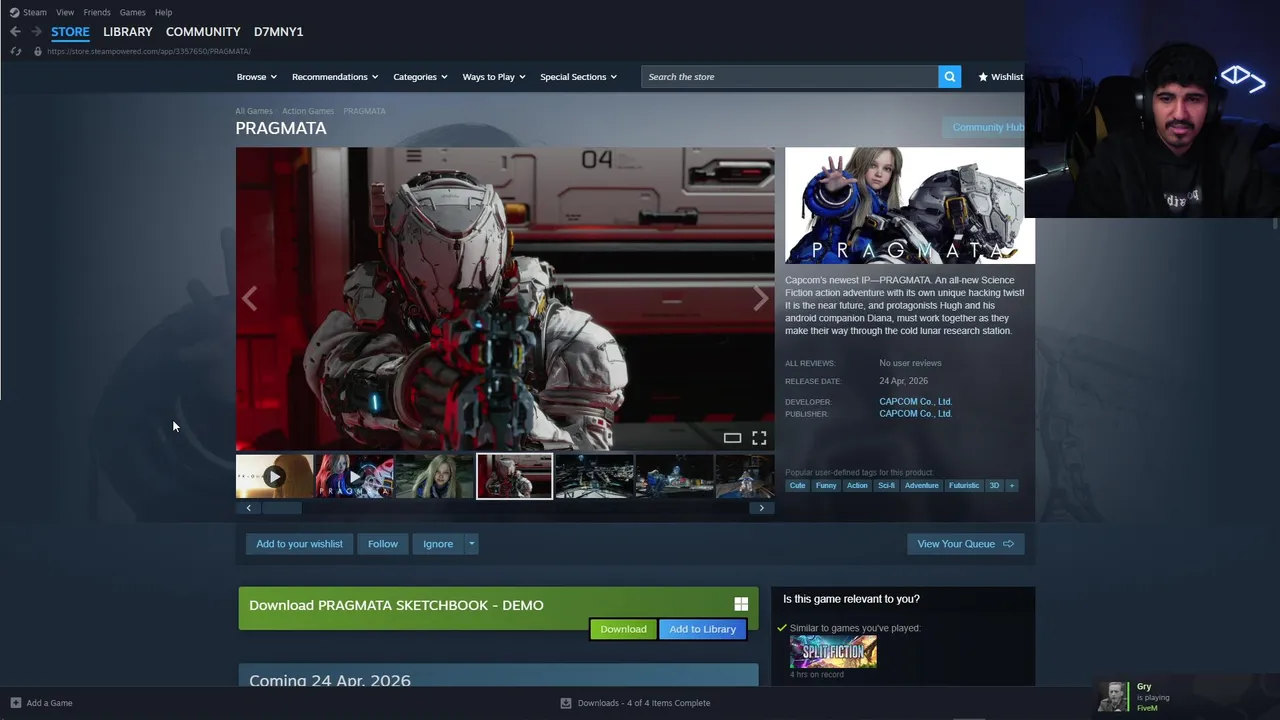Click Add to your wishlist button
Viewport: 1280px width, 720px height.
tap(299, 544)
